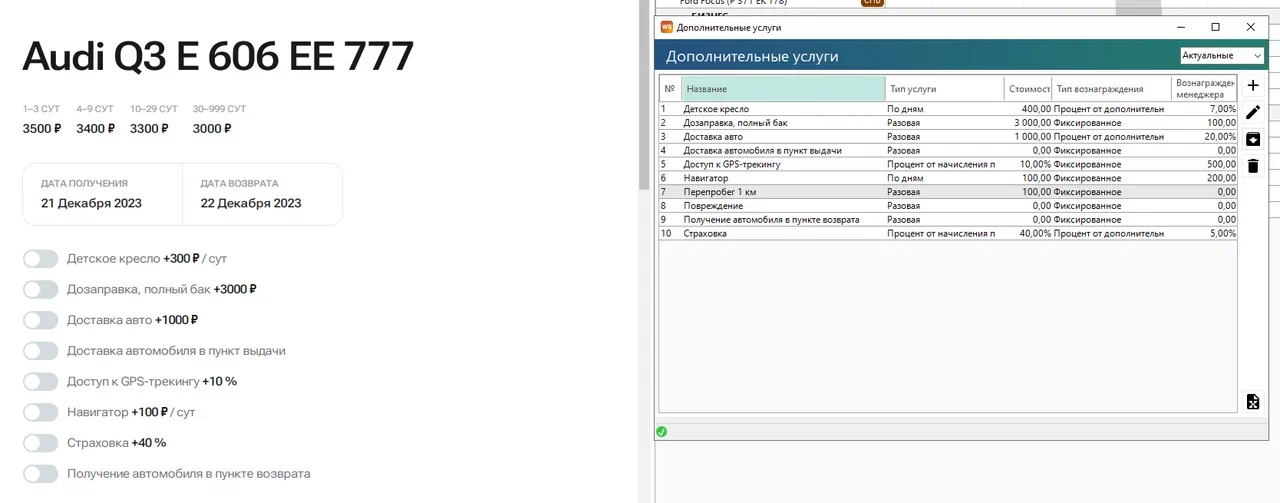The image size is (1280, 503).
Task: Open the Дата получения date field
Action: click(103, 195)
